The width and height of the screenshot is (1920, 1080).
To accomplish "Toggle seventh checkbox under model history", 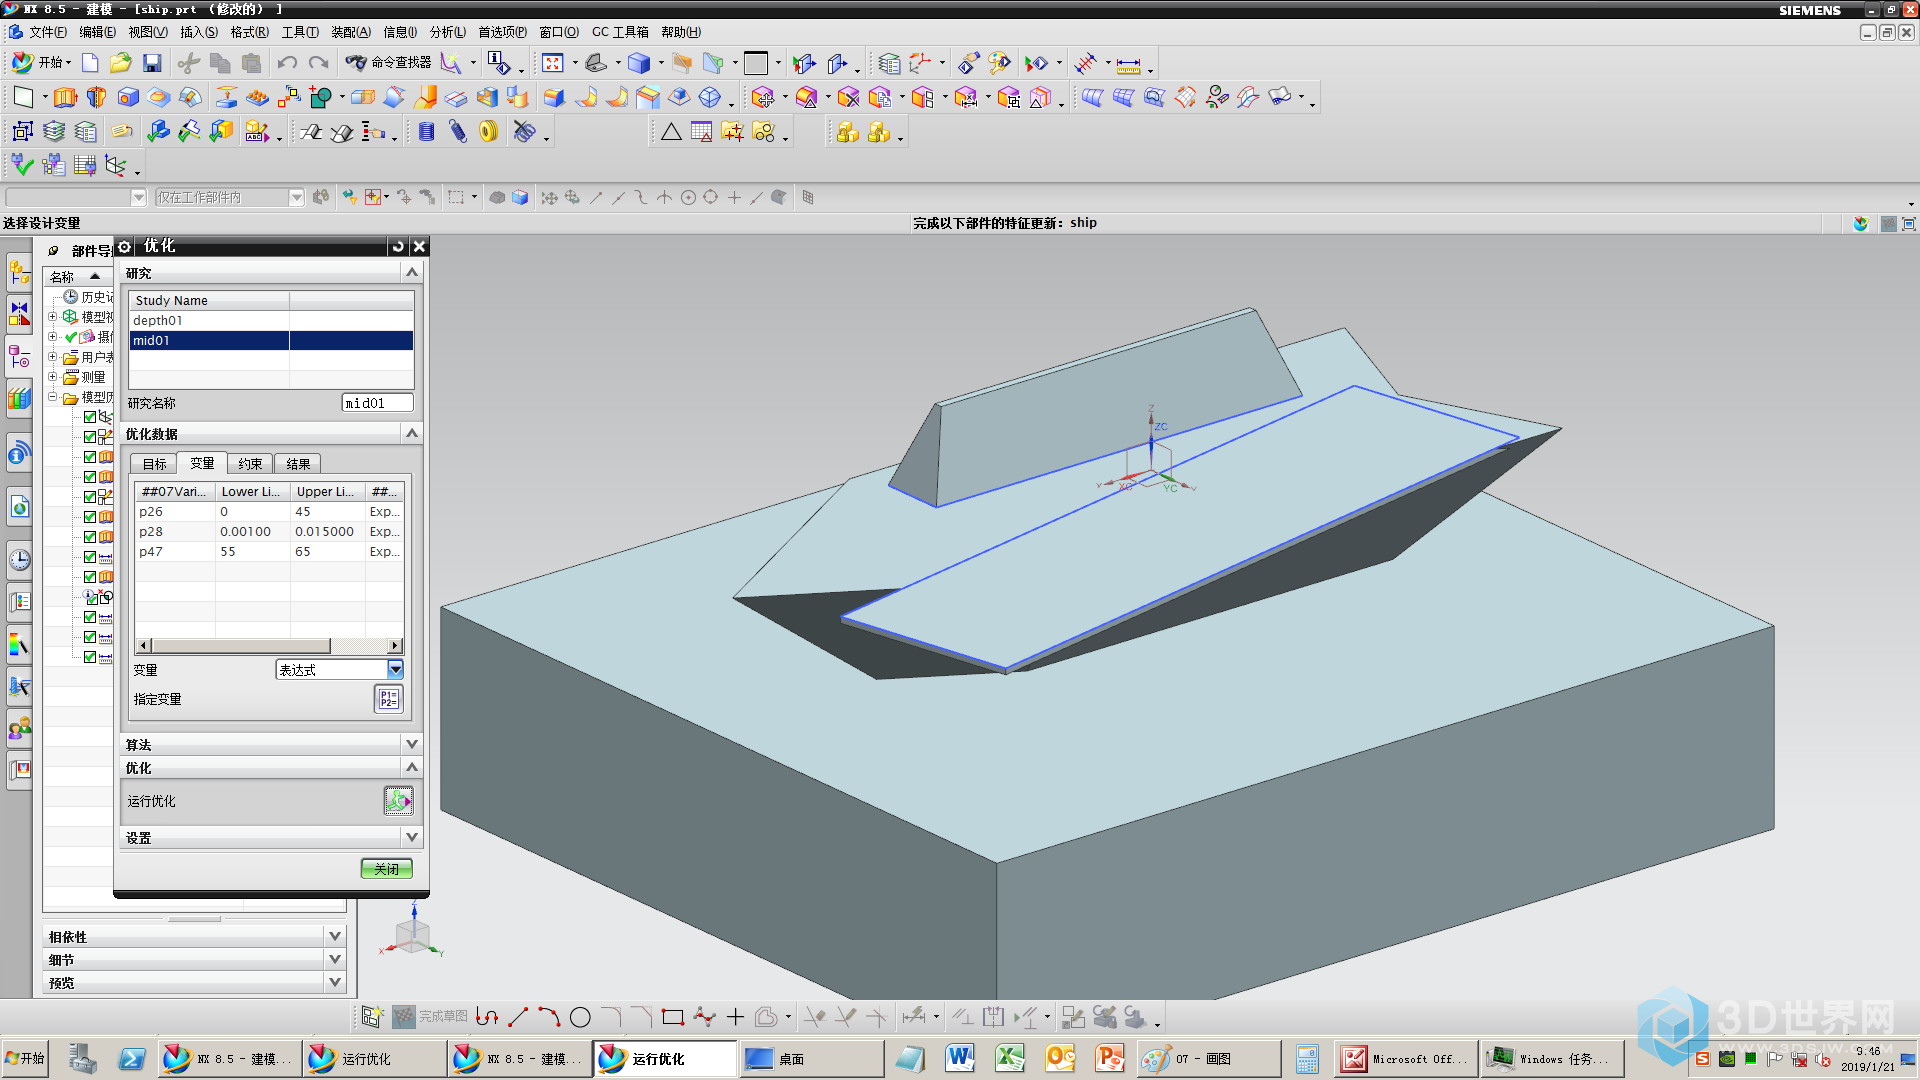I will (x=90, y=537).
